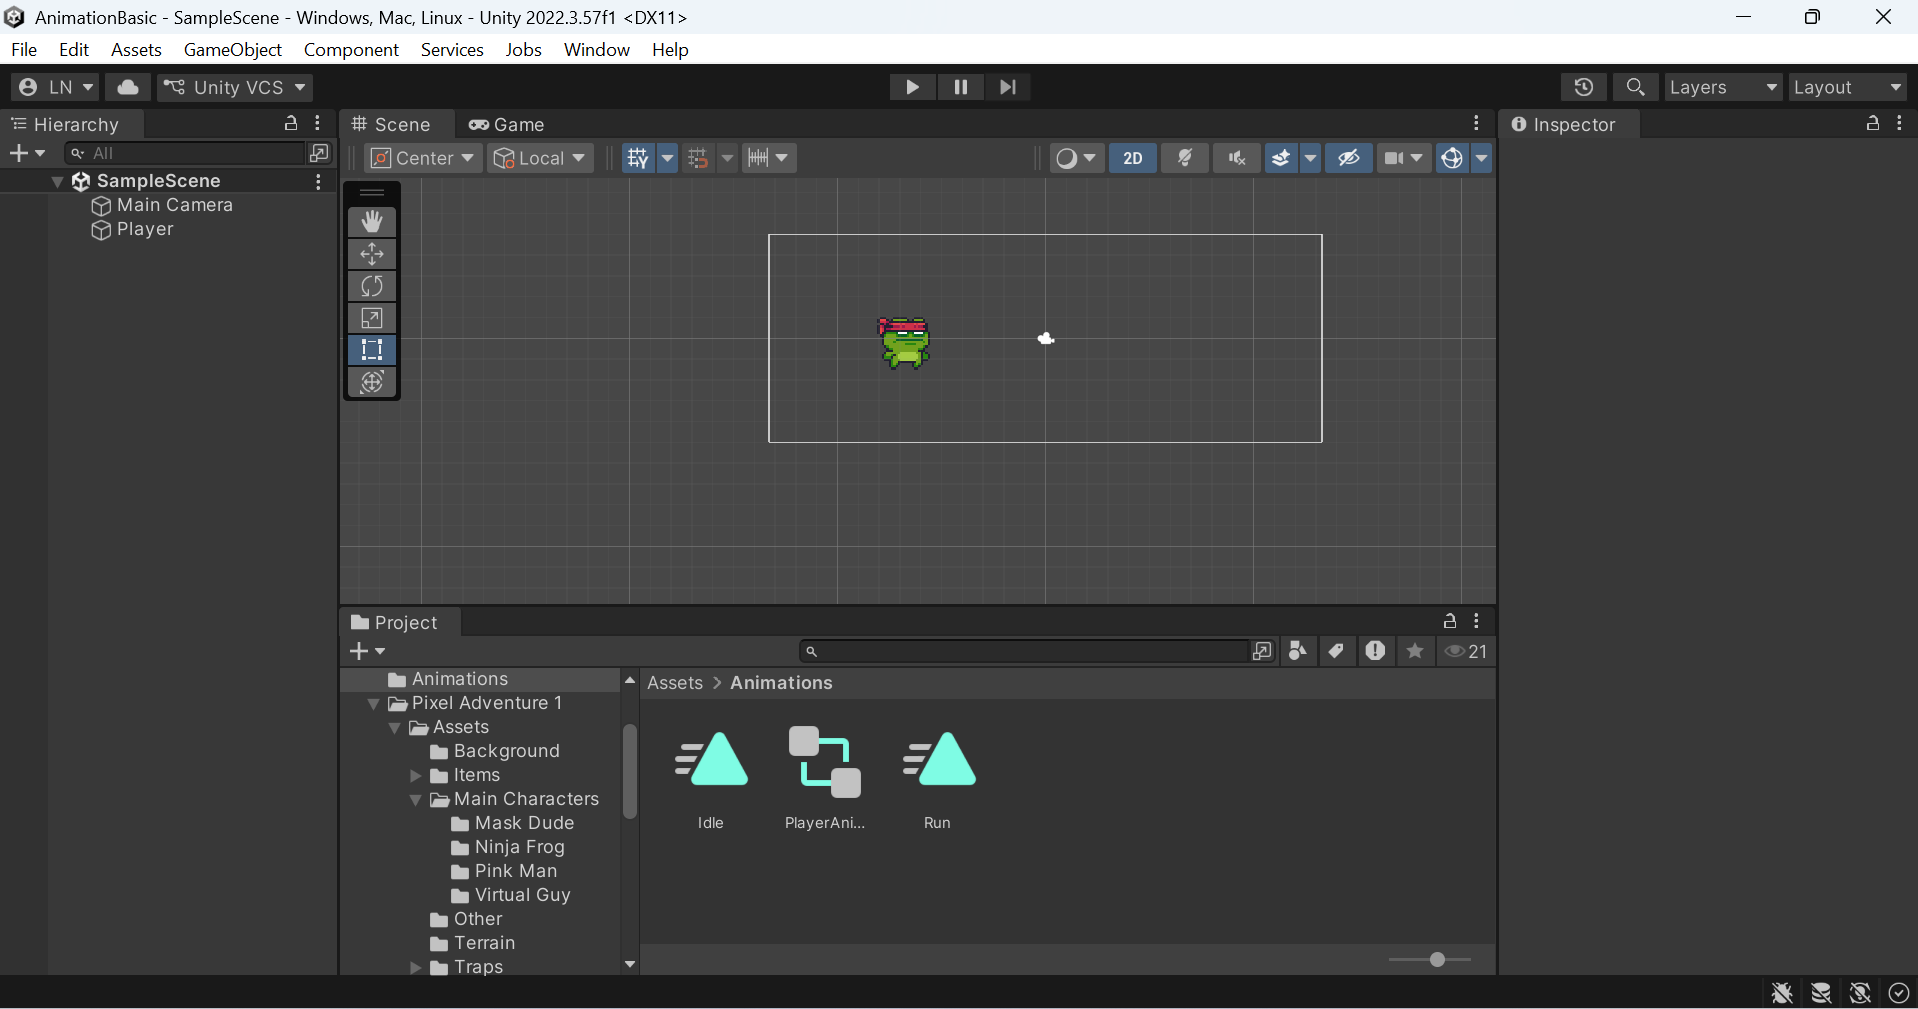The height and width of the screenshot is (1009, 1918).
Task: Open Project search-in-scene picker icon
Action: pyautogui.click(x=1262, y=651)
